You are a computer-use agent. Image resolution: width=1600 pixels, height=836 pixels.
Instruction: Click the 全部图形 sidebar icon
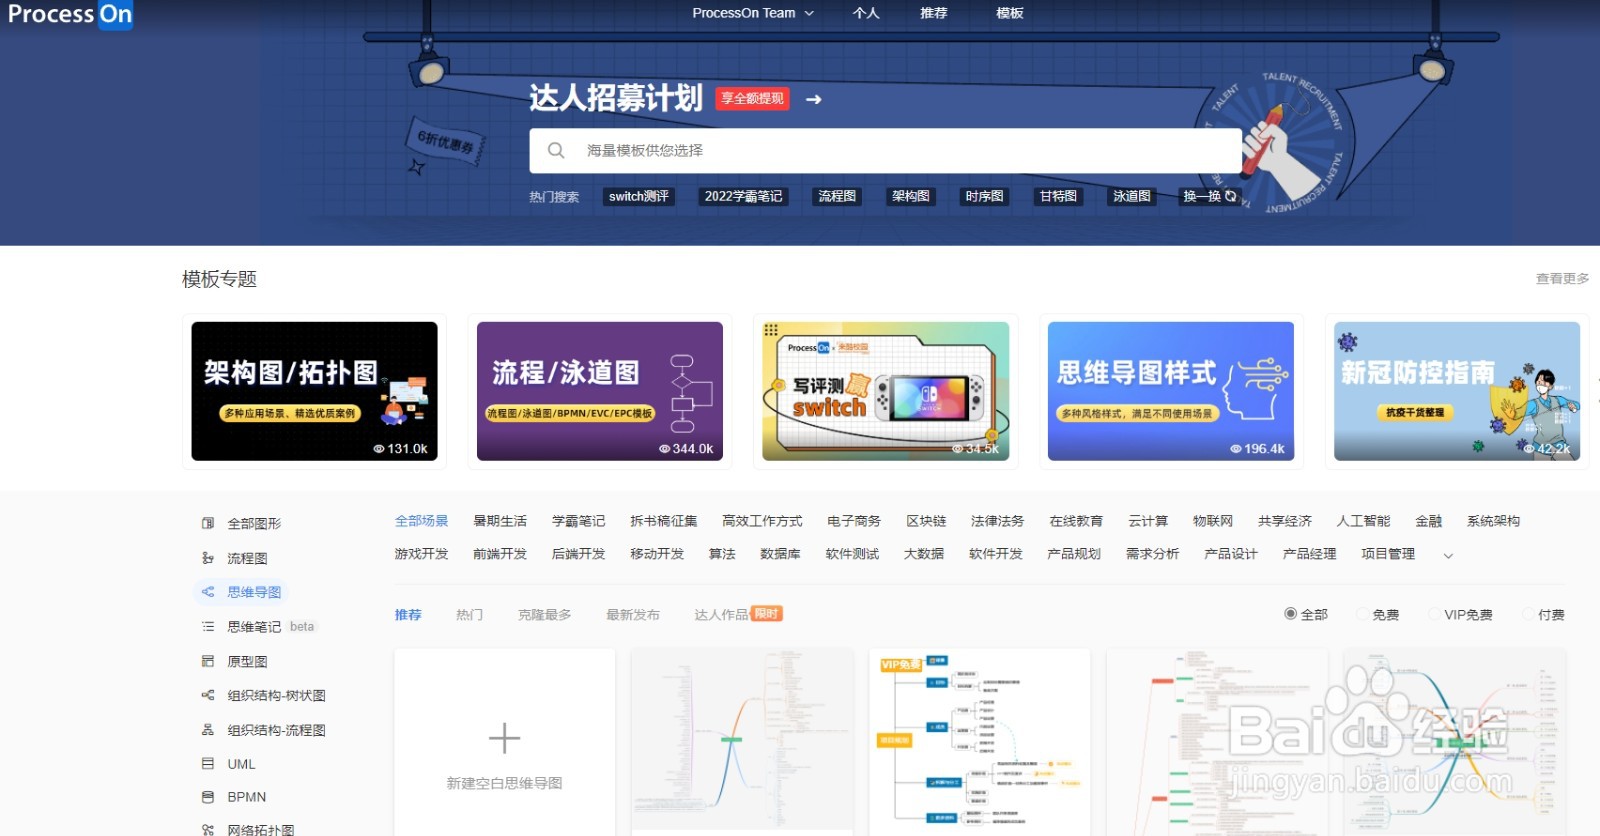[x=208, y=523]
